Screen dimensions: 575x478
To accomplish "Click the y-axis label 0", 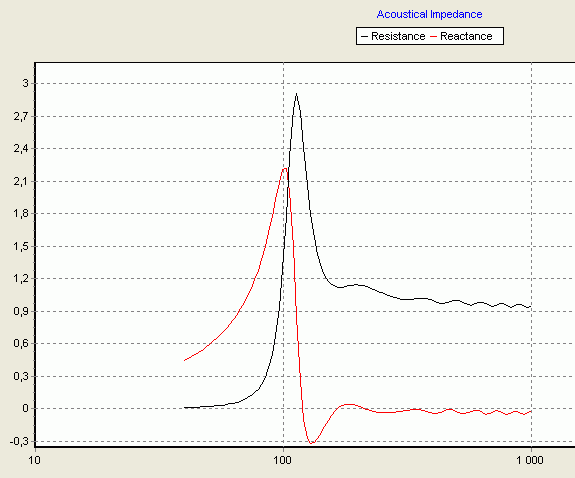I will [x=25, y=408].
